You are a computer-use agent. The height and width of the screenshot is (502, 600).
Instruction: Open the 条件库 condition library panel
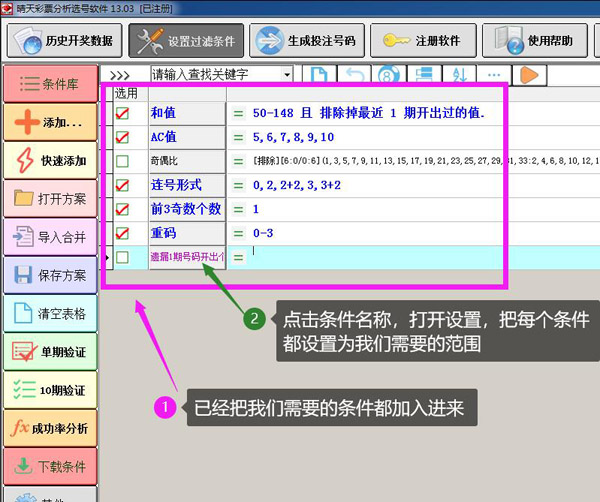point(50,84)
